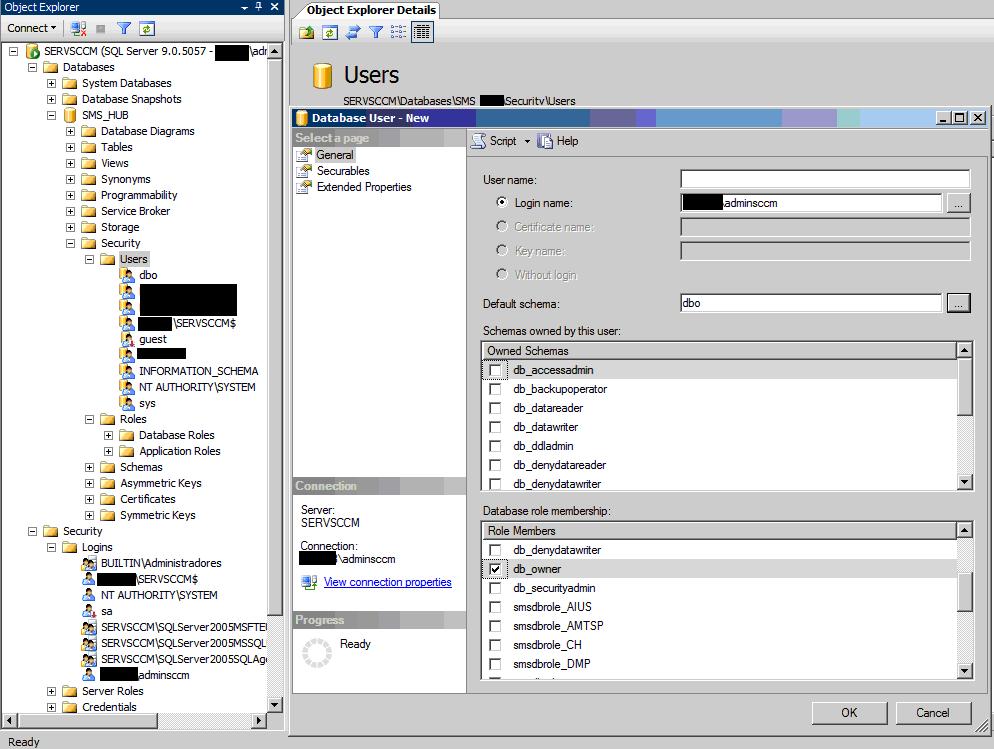Click the Synchronize icon in Object Explorer Details toolbar
The height and width of the screenshot is (749, 994).
click(353, 32)
